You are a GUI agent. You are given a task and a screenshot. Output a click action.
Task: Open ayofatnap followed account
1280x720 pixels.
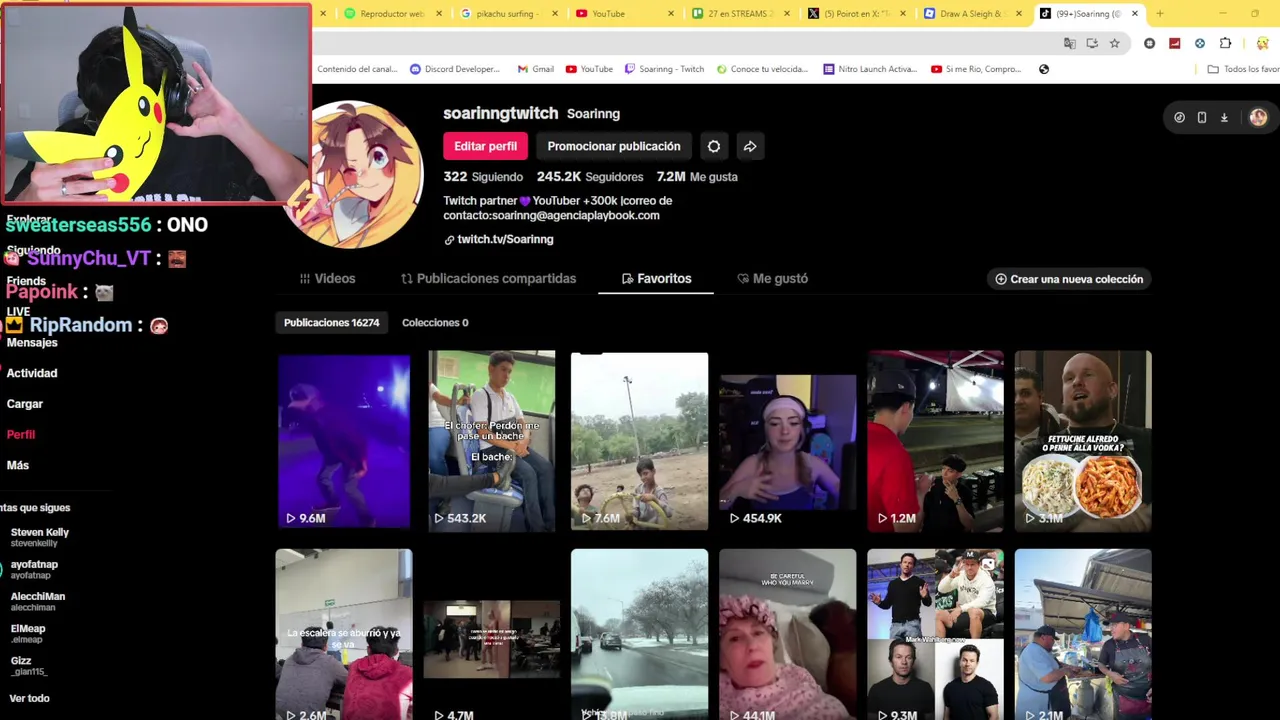pos(34,569)
